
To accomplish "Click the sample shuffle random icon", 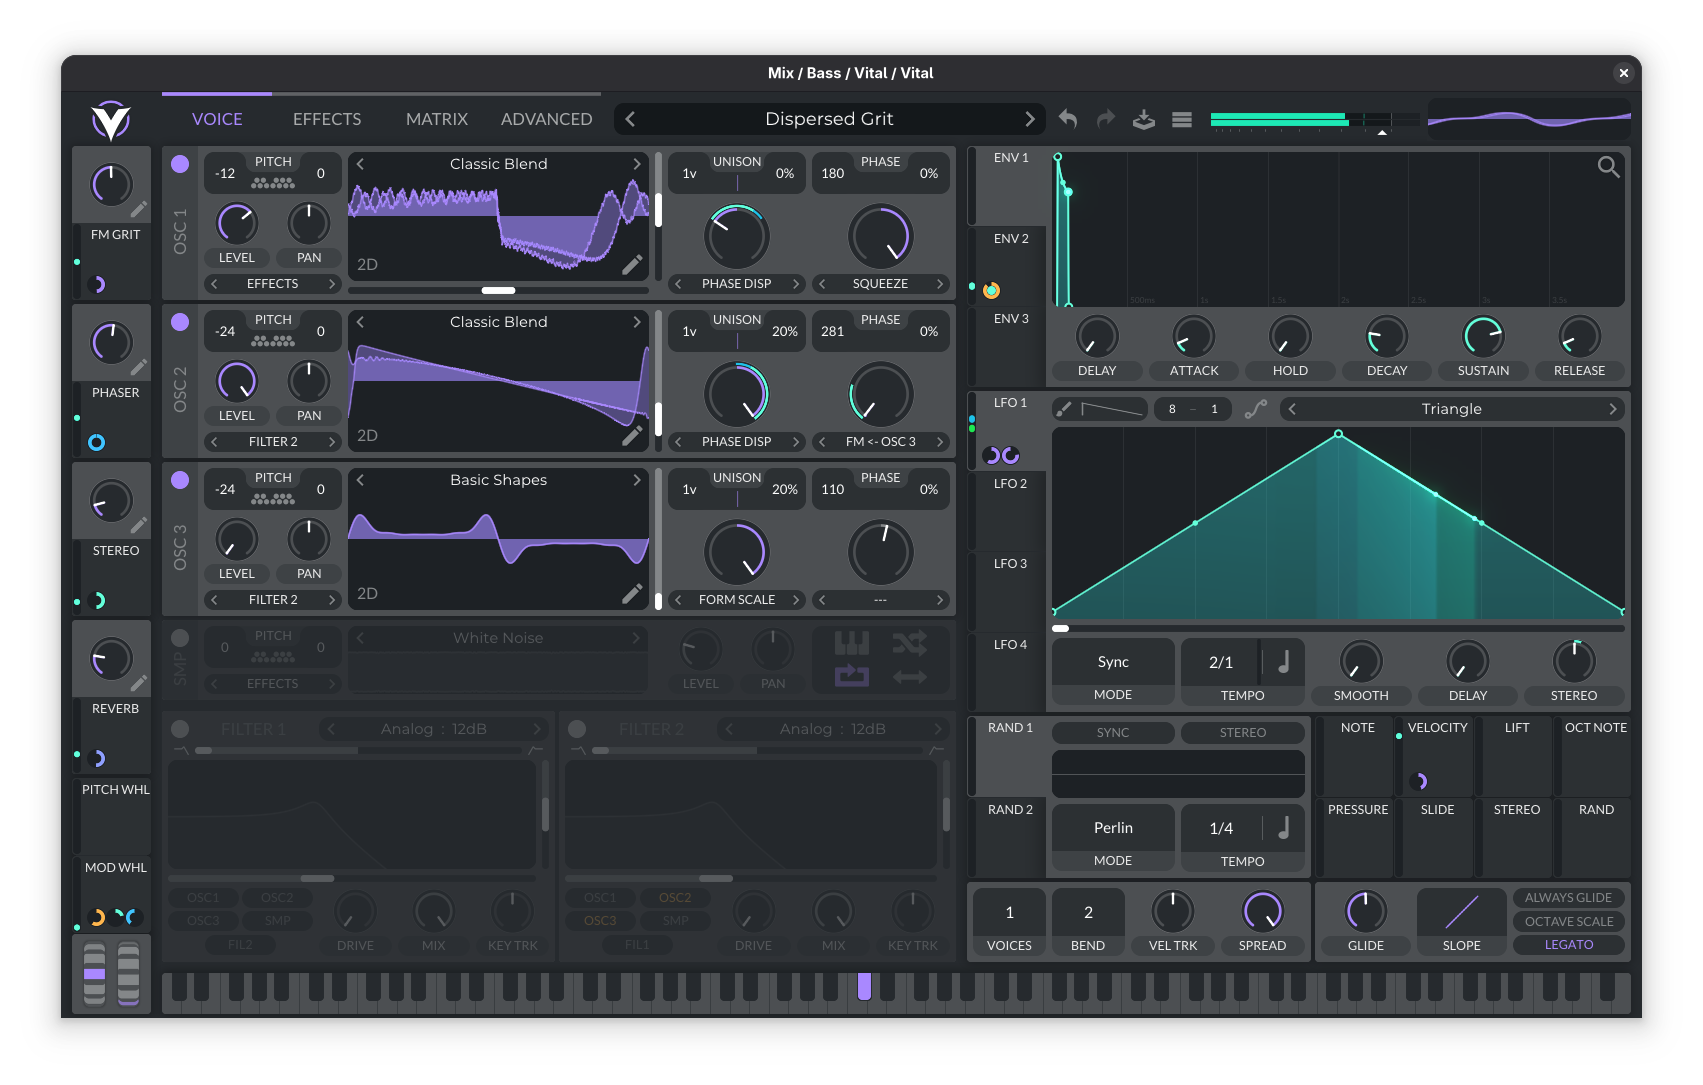I will pos(909,643).
